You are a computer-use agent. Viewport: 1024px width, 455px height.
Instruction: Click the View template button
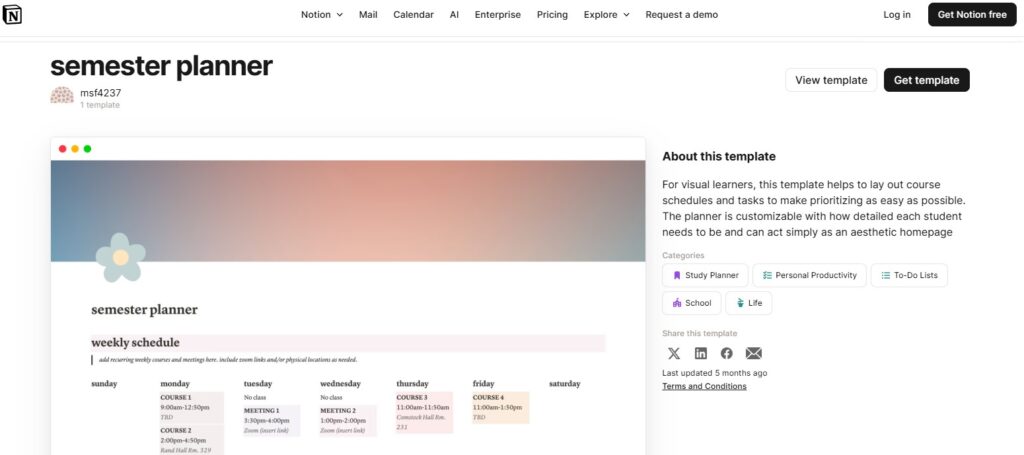click(831, 80)
